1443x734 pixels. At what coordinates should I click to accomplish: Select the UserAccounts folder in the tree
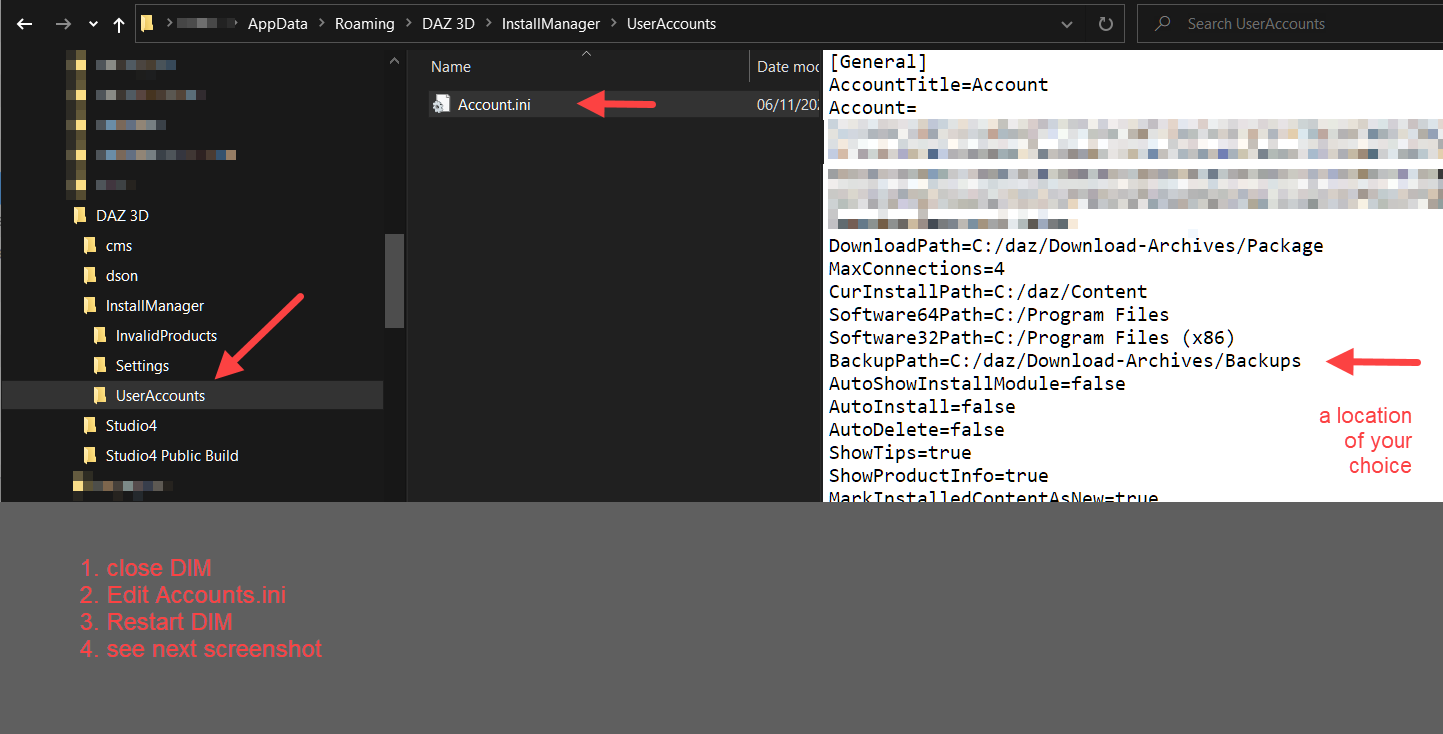pos(160,395)
